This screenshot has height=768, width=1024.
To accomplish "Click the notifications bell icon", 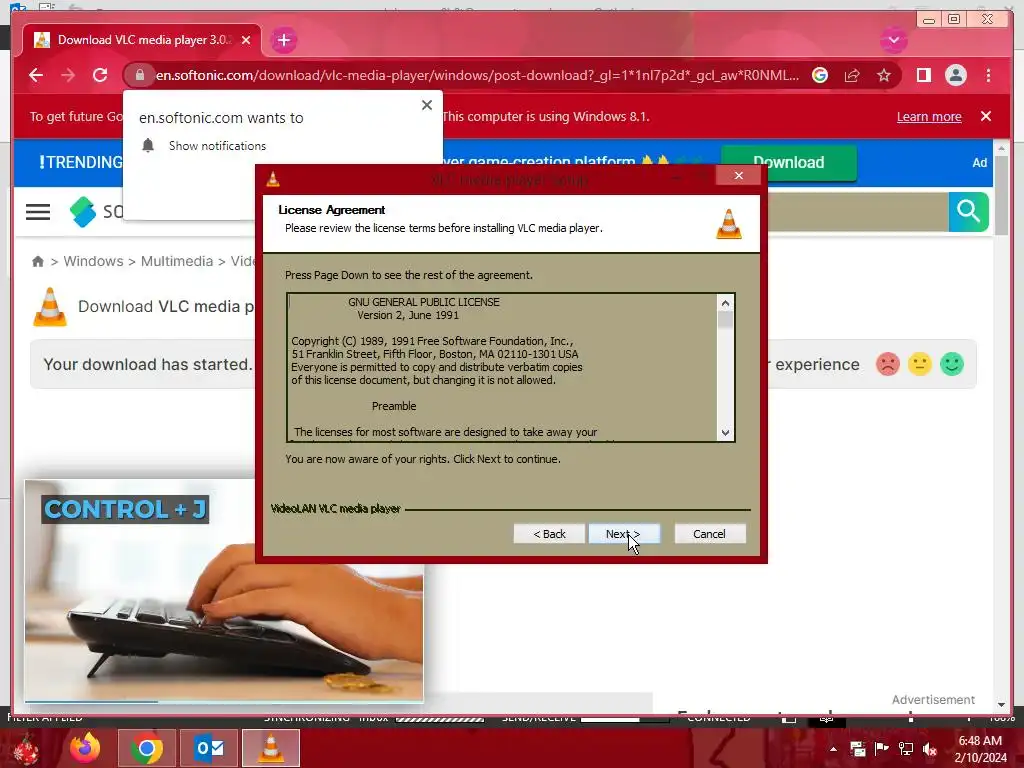I will [x=148, y=145].
